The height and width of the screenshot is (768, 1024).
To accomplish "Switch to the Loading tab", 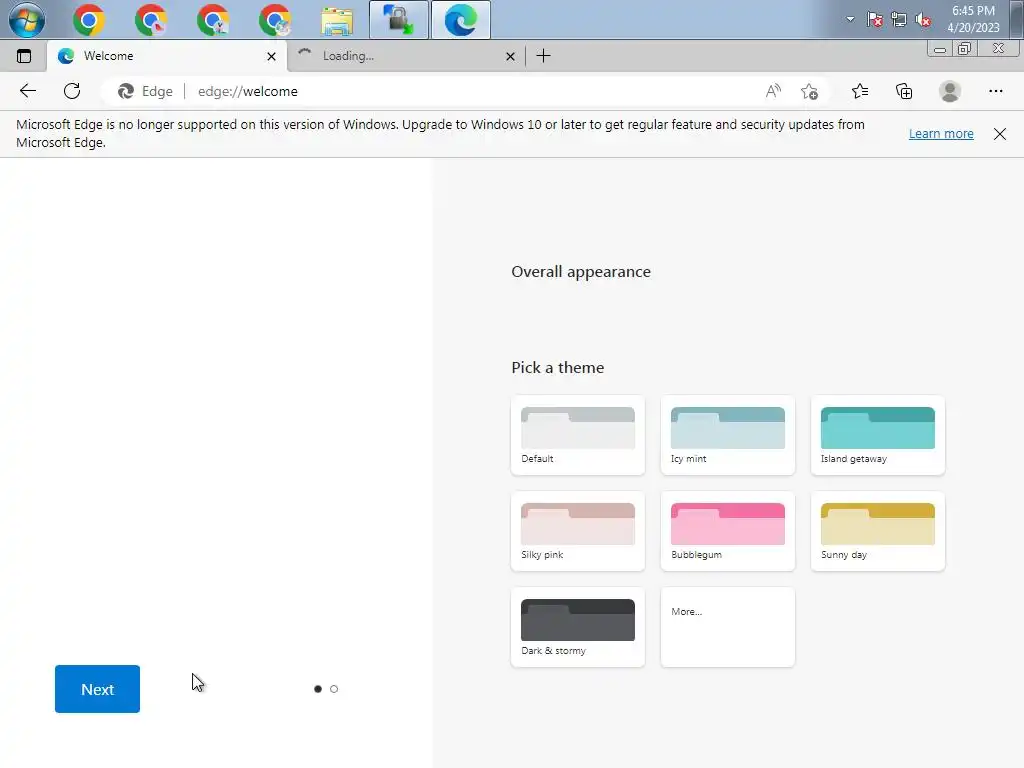I will tap(406, 56).
